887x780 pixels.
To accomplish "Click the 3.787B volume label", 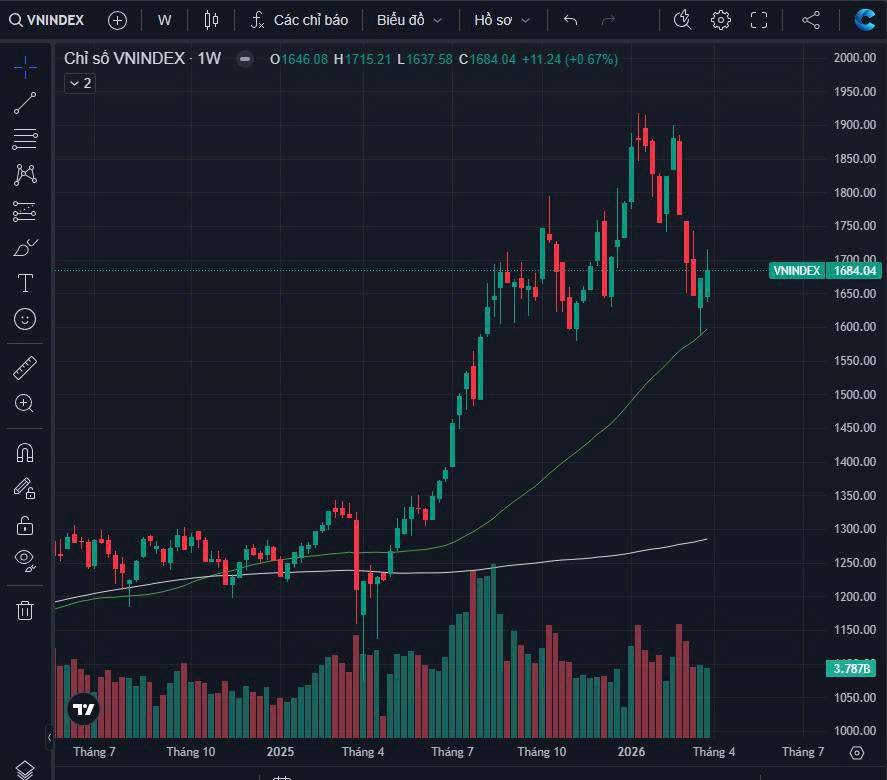I will pyautogui.click(x=851, y=668).
